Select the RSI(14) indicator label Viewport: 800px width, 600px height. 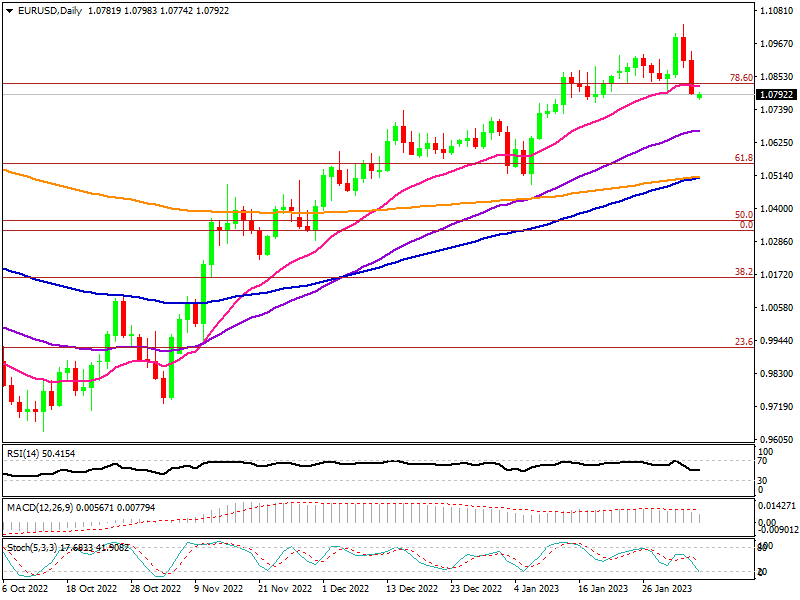coord(26,453)
